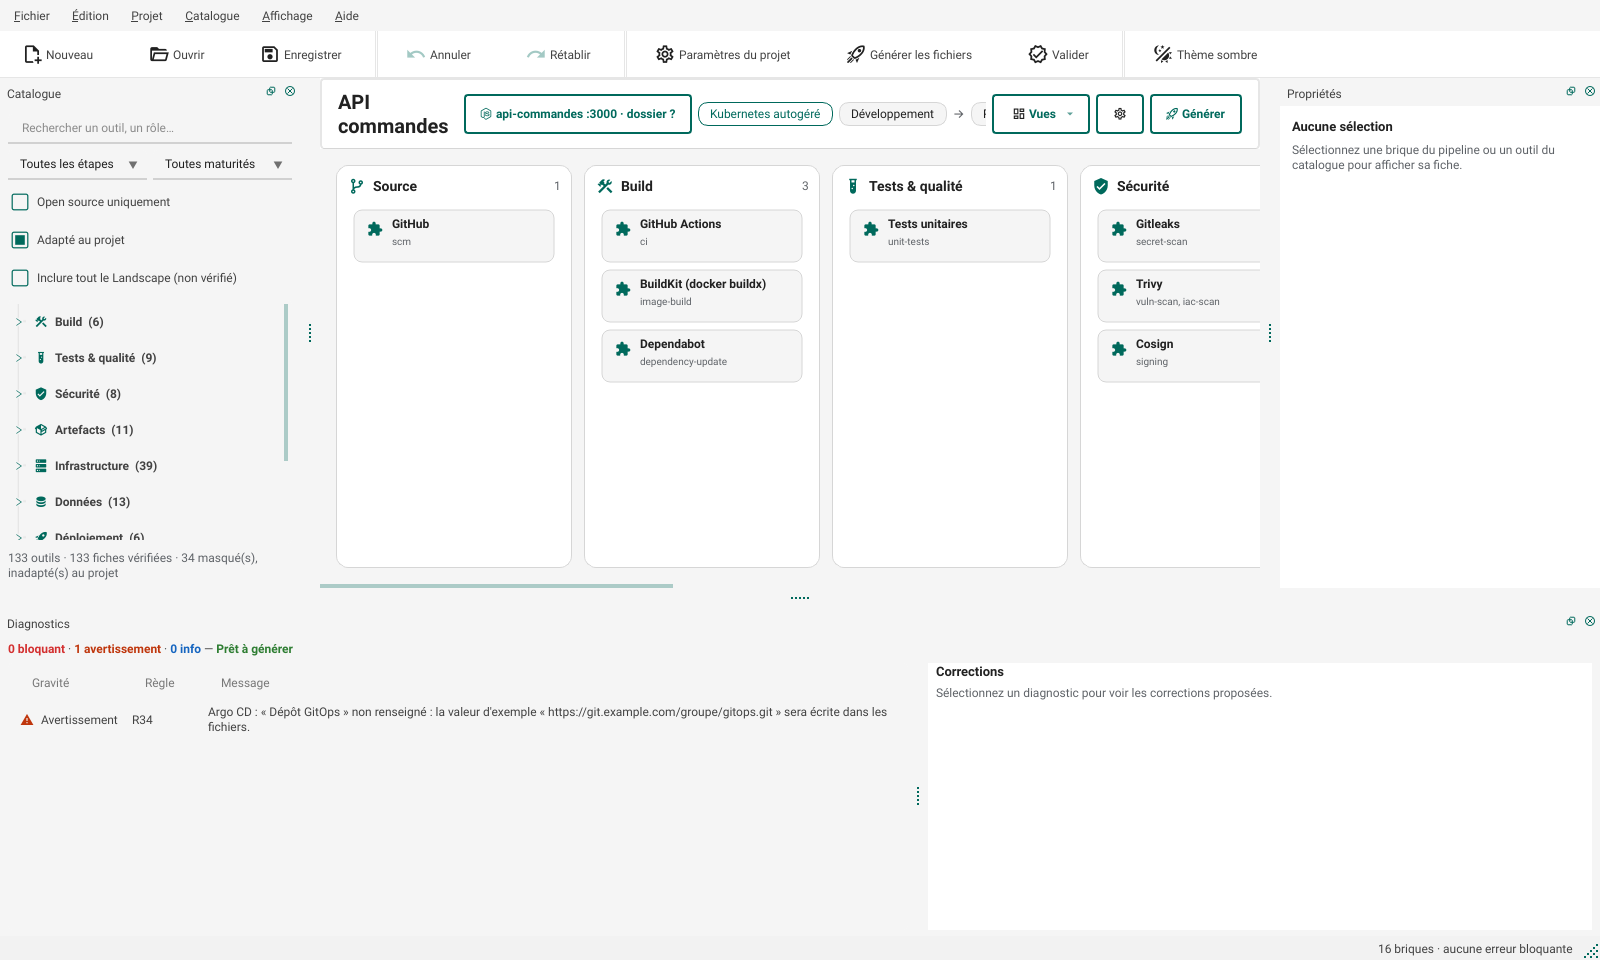Click the pipeline horizontal scrollbar
The image size is (1600, 960).
coord(496,586)
